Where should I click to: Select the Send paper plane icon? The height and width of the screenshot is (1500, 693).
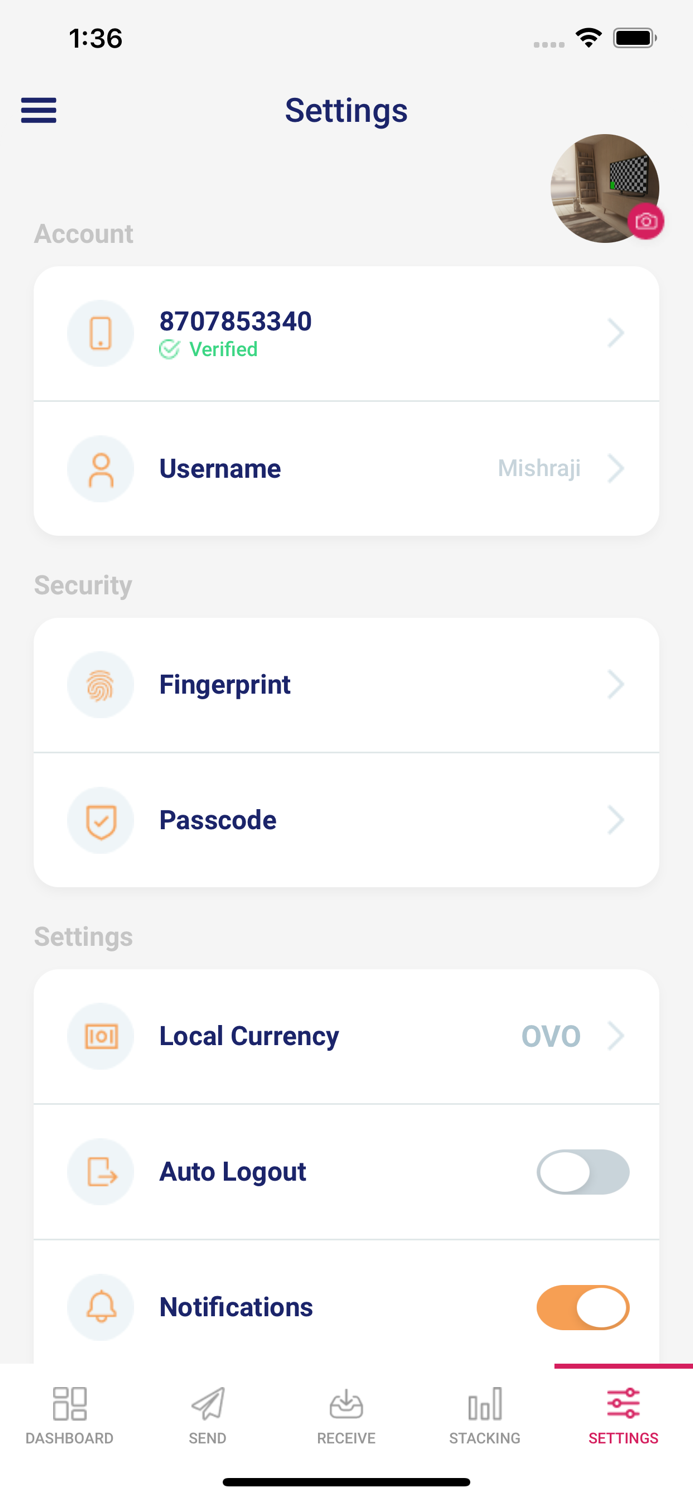pos(207,1404)
